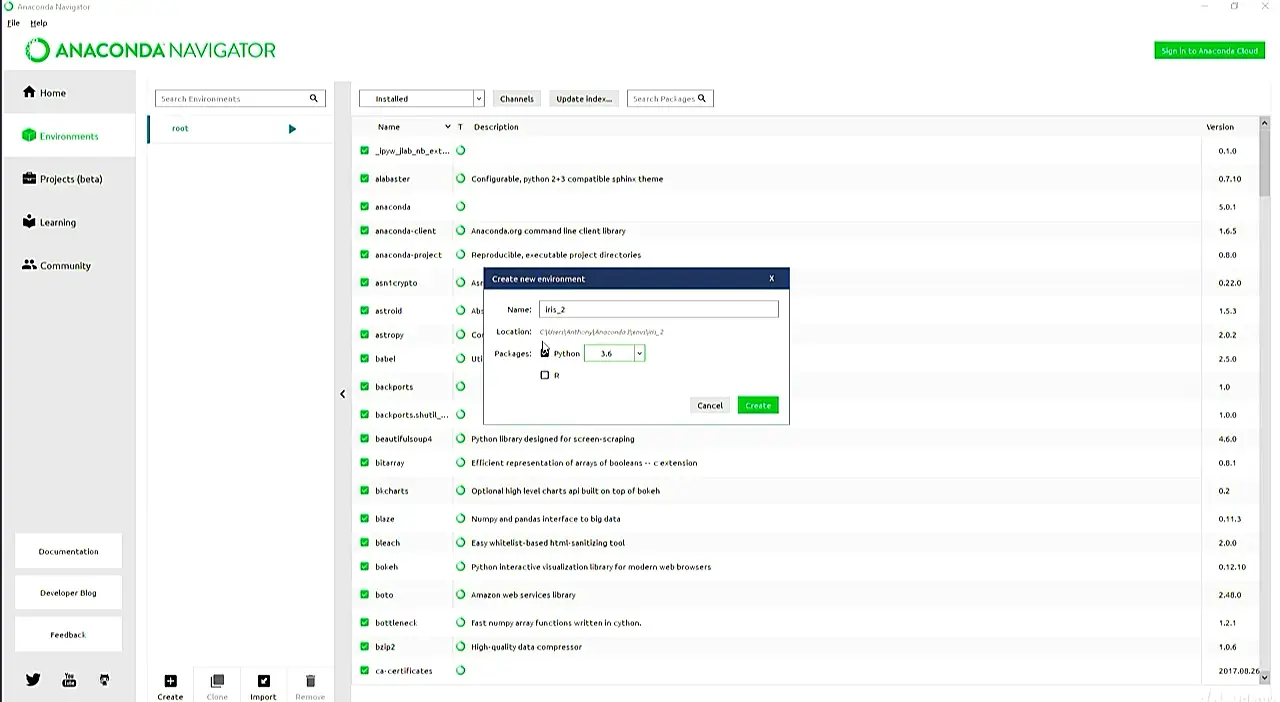Click the status circle icon for ca-certificates
This screenshot has width=1280, height=702.
(461, 671)
